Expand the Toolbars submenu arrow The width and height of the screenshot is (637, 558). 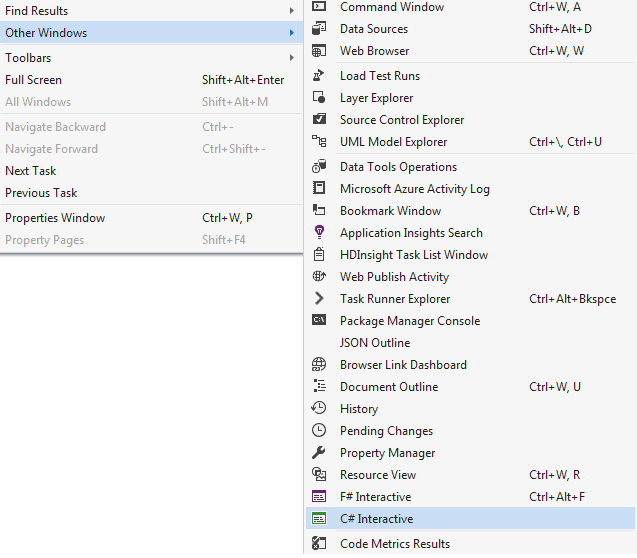[292, 58]
